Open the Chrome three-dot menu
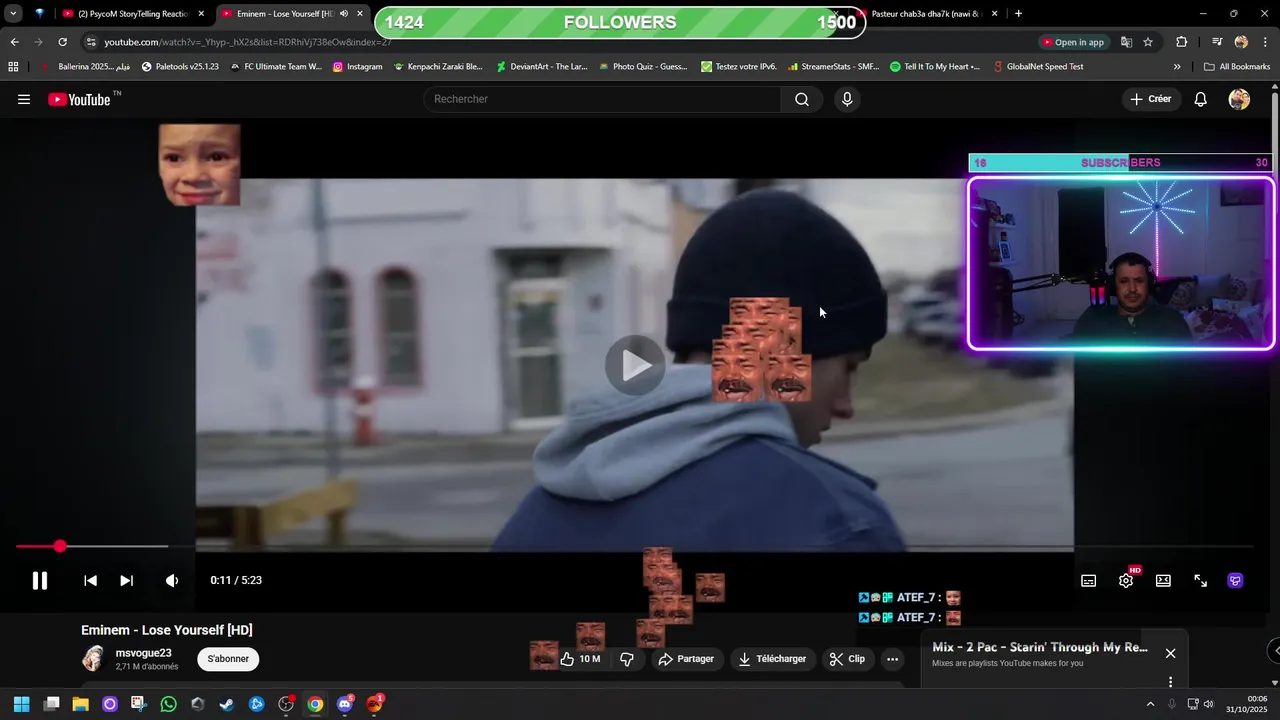Viewport: 1280px width, 720px height. pyautogui.click(x=1265, y=42)
